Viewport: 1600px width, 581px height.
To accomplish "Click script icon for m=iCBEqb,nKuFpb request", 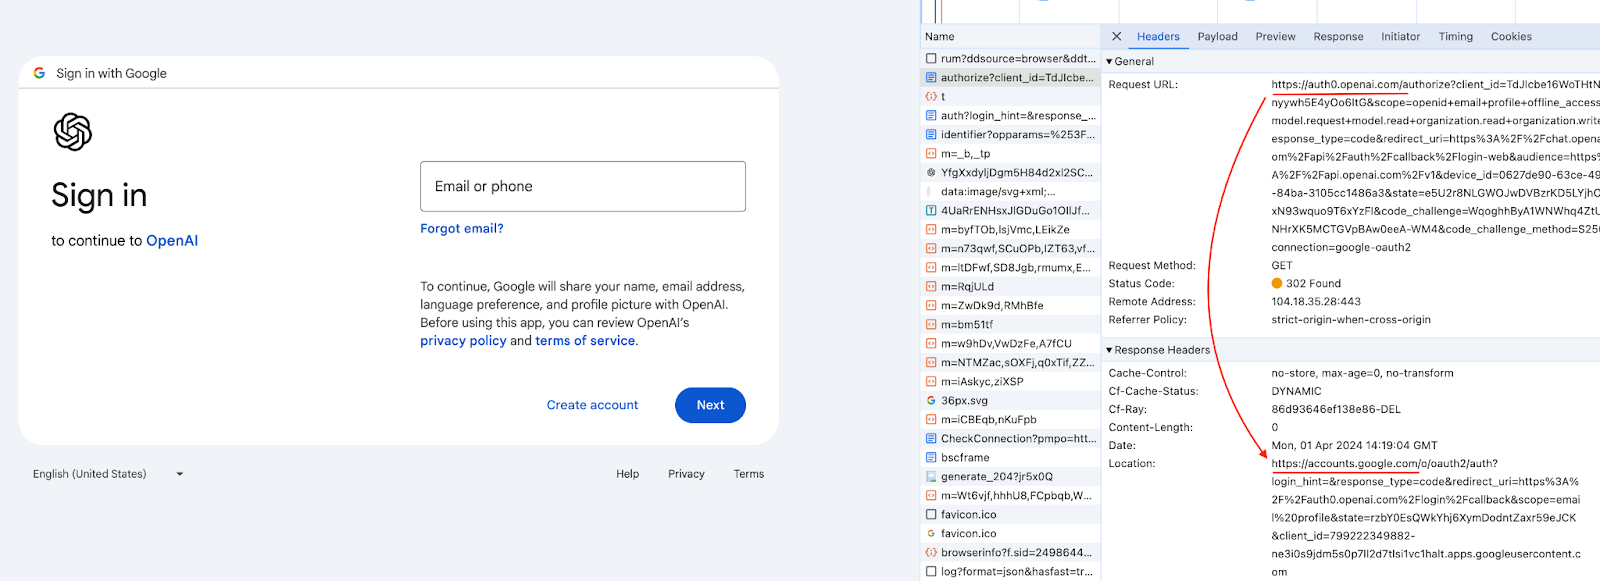I will pyautogui.click(x=931, y=420).
